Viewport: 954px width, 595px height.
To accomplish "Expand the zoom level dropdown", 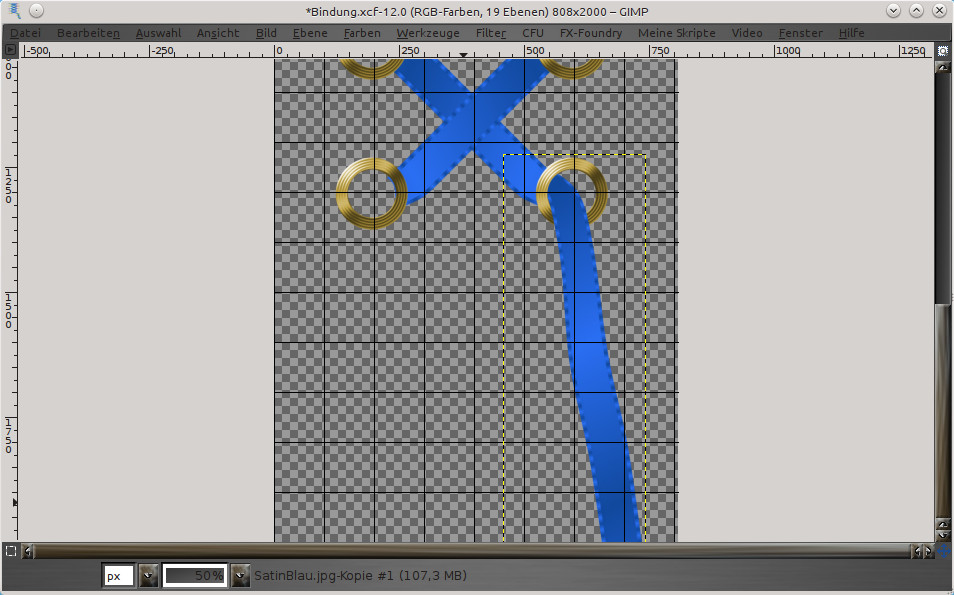I will tap(240, 576).
